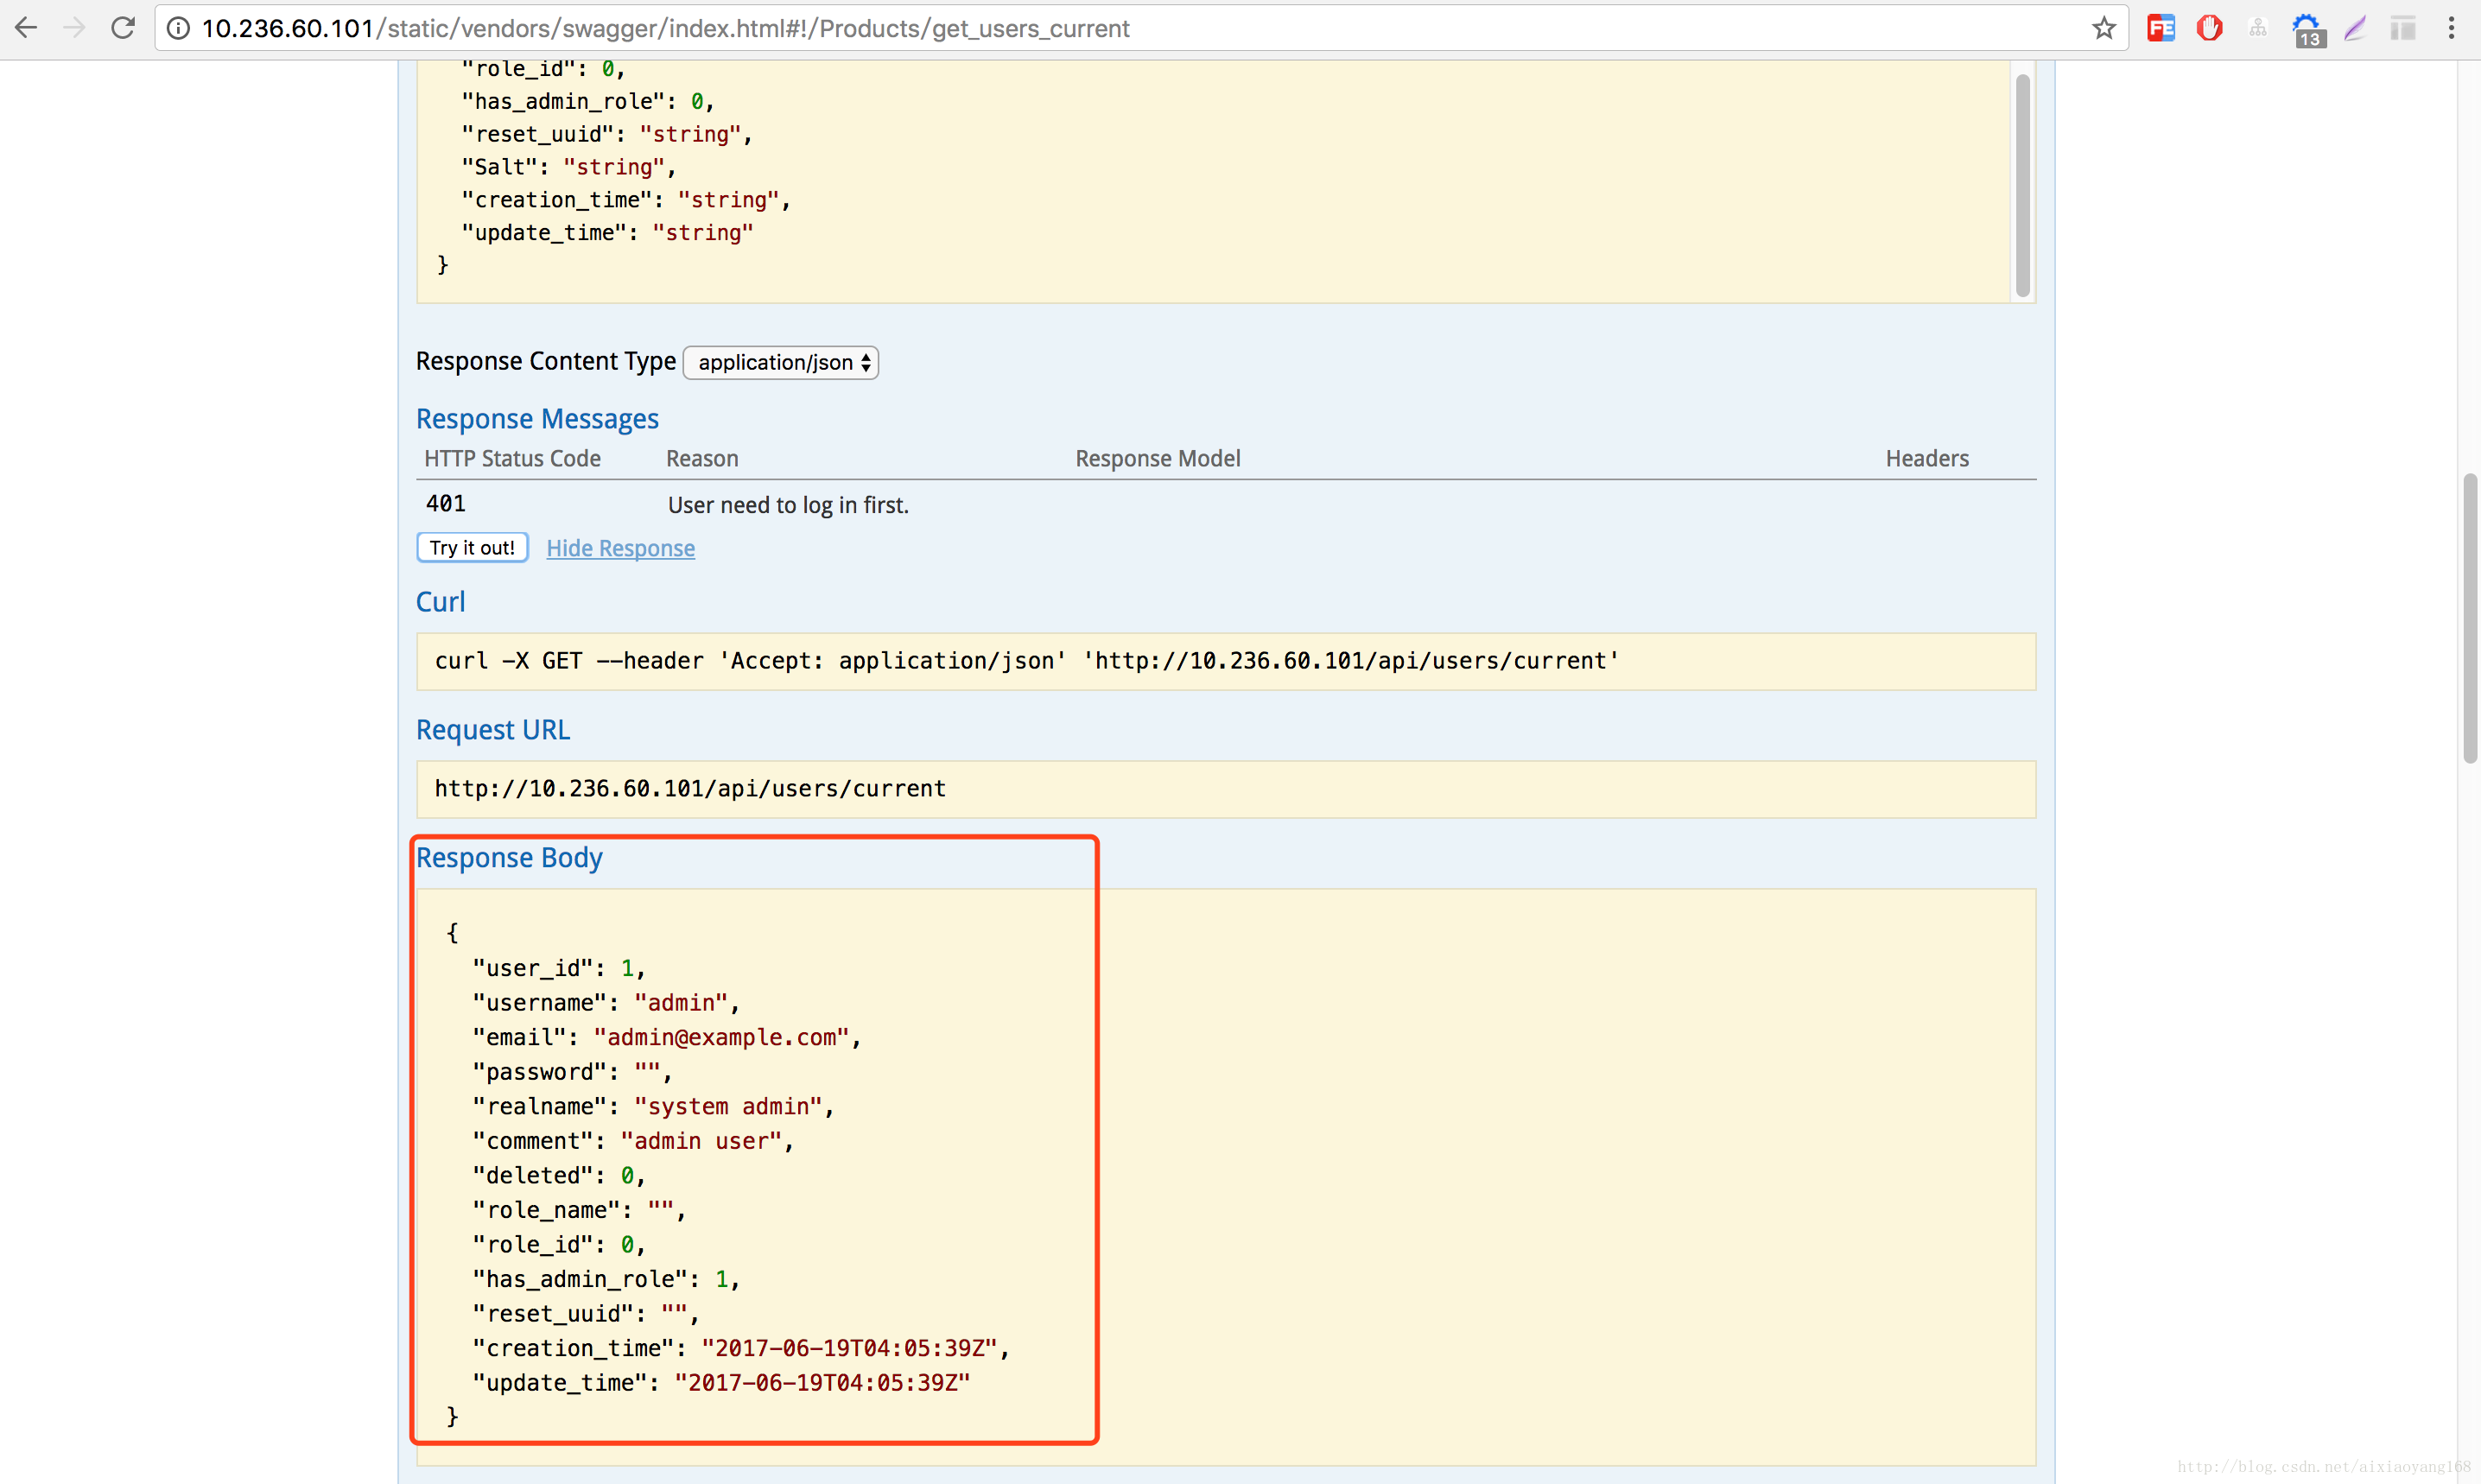Click the "comment": "admin user" line
2481x1484 pixels.
[633, 1141]
